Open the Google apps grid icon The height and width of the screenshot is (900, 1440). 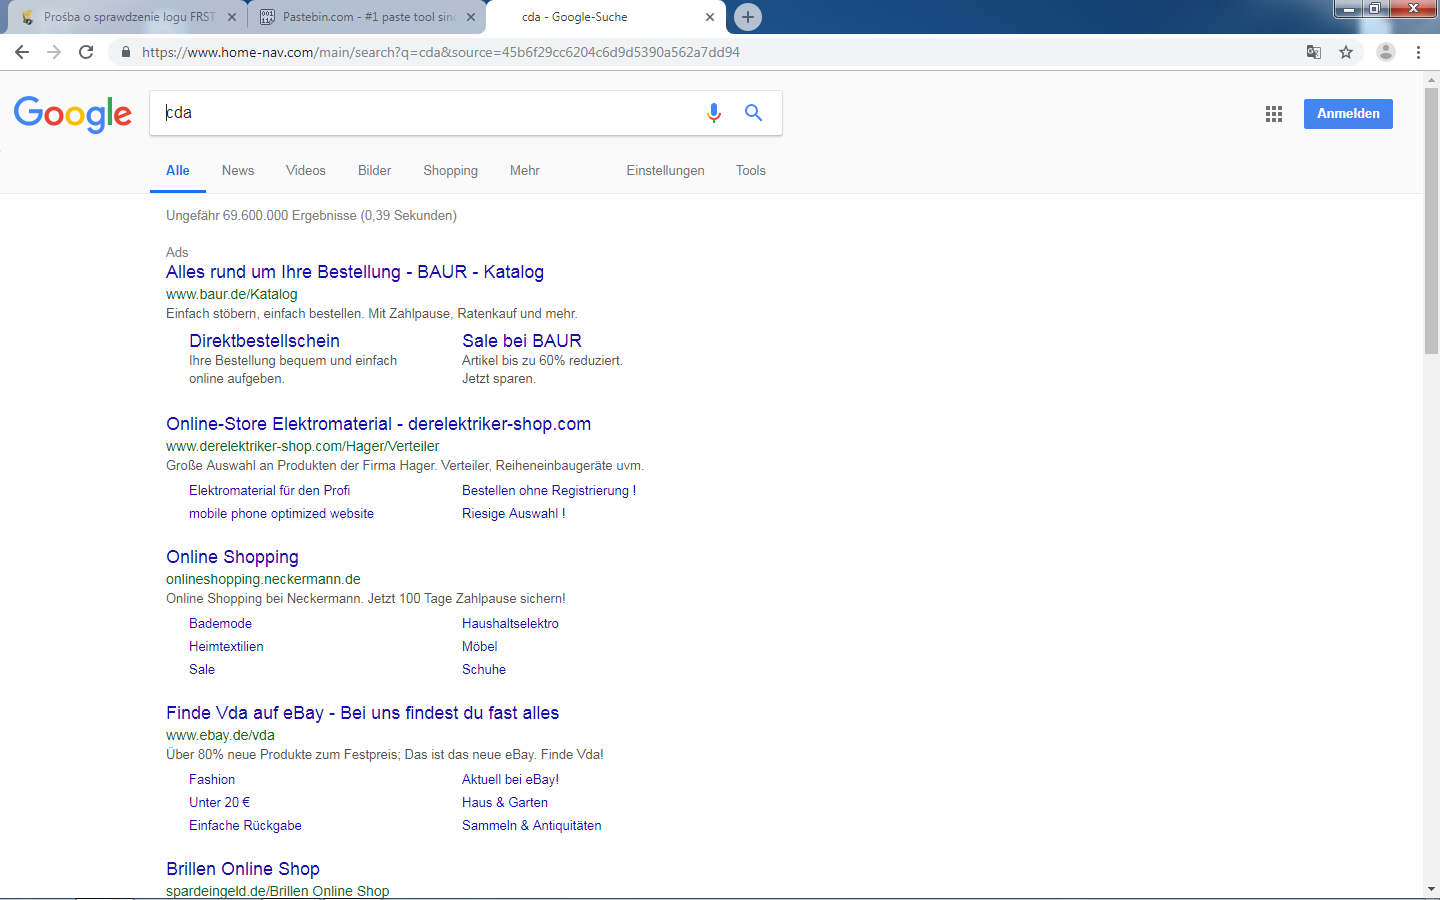[1273, 114]
